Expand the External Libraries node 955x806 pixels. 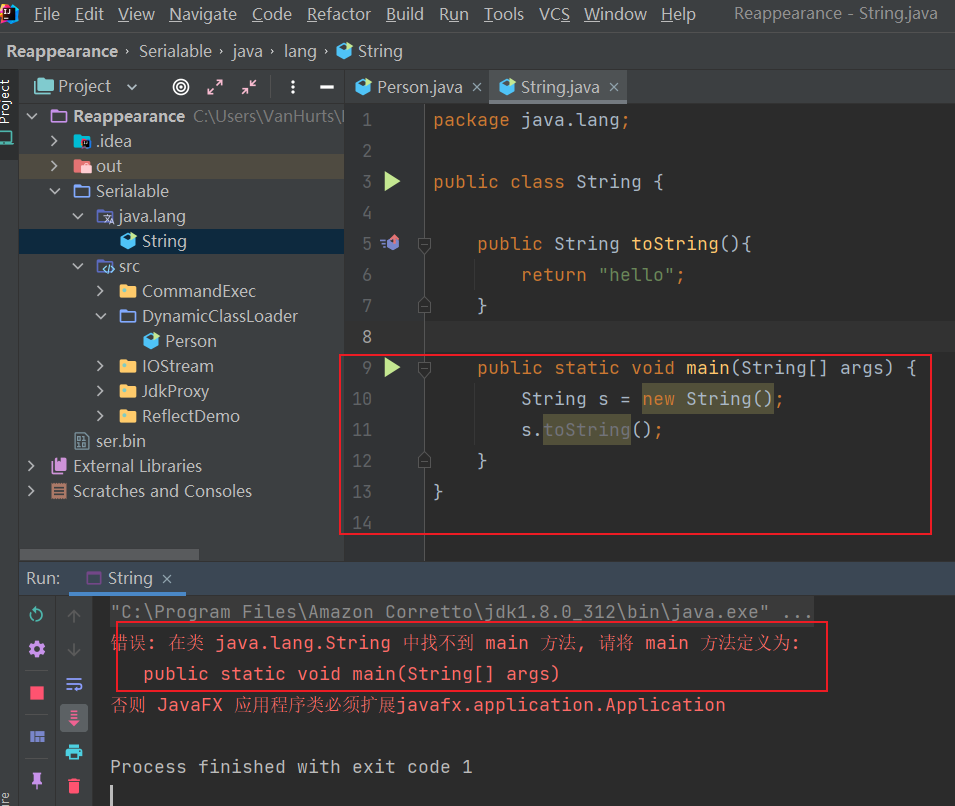pyautogui.click(x=31, y=466)
